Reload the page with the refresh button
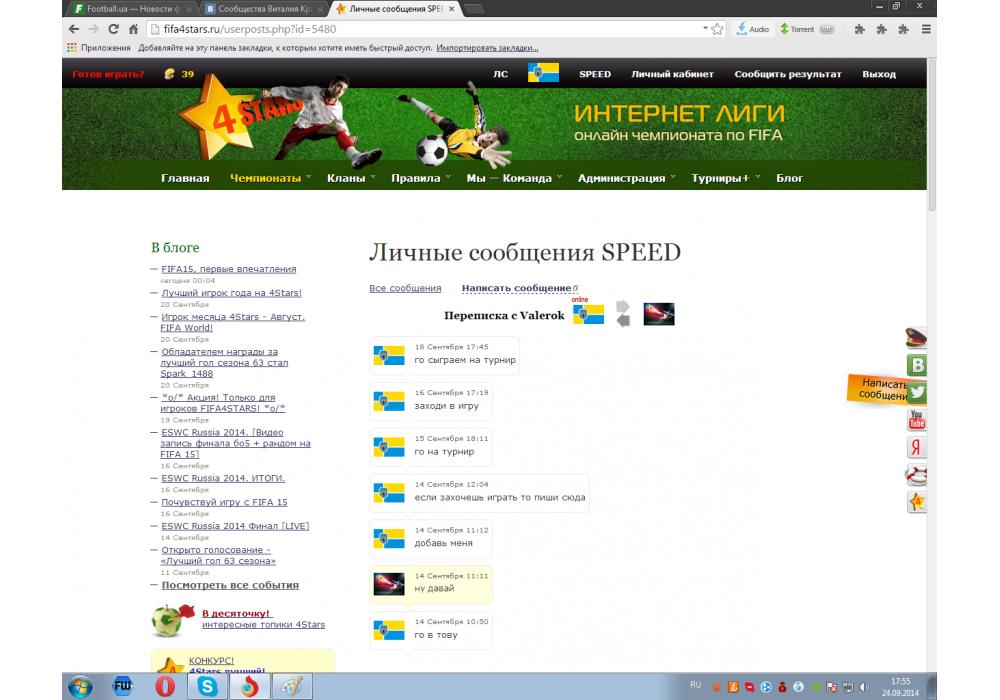This screenshot has height=700, width=1000. tap(113, 29)
